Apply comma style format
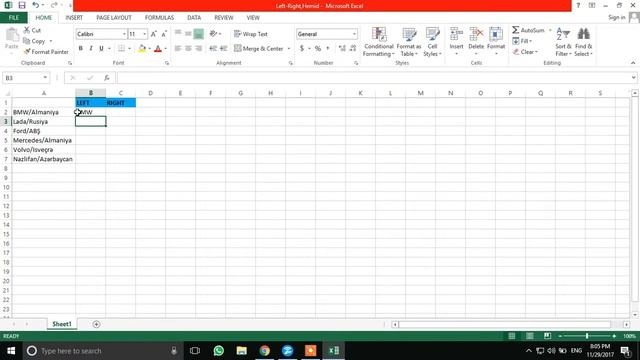The width and height of the screenshot is (640, 360). pos(328,49)
